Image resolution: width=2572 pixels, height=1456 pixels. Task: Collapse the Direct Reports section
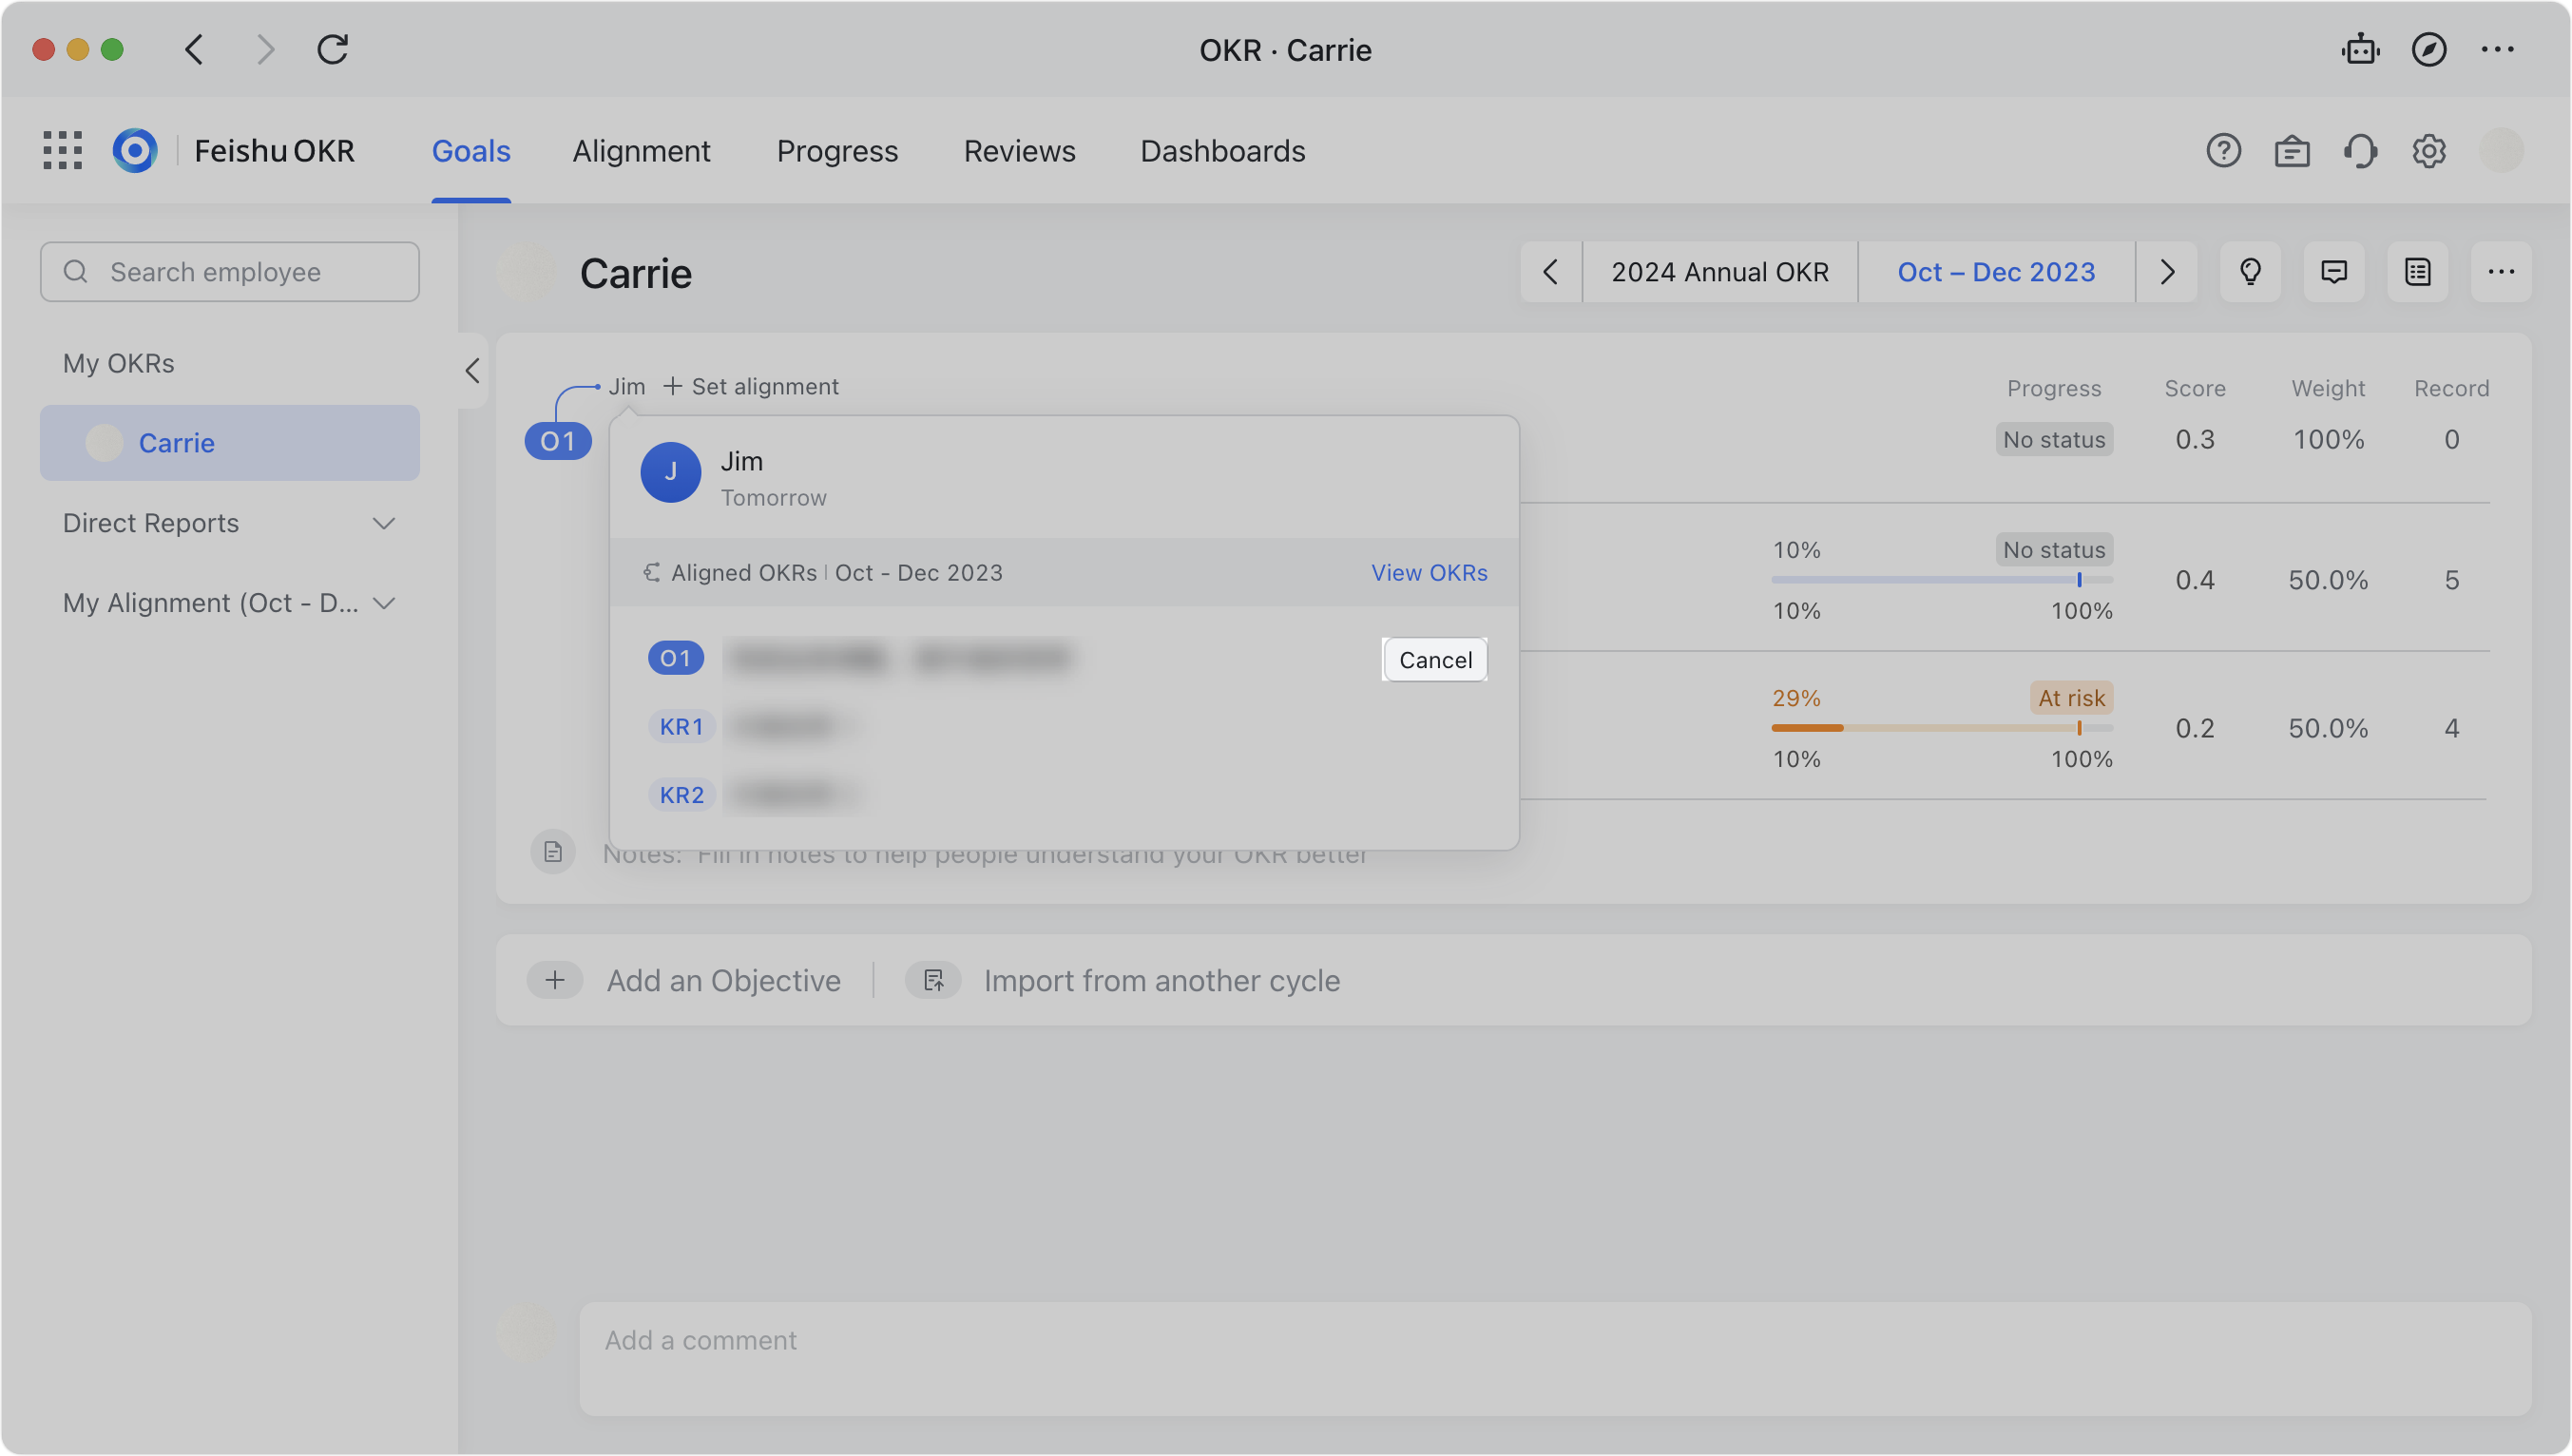385,523
